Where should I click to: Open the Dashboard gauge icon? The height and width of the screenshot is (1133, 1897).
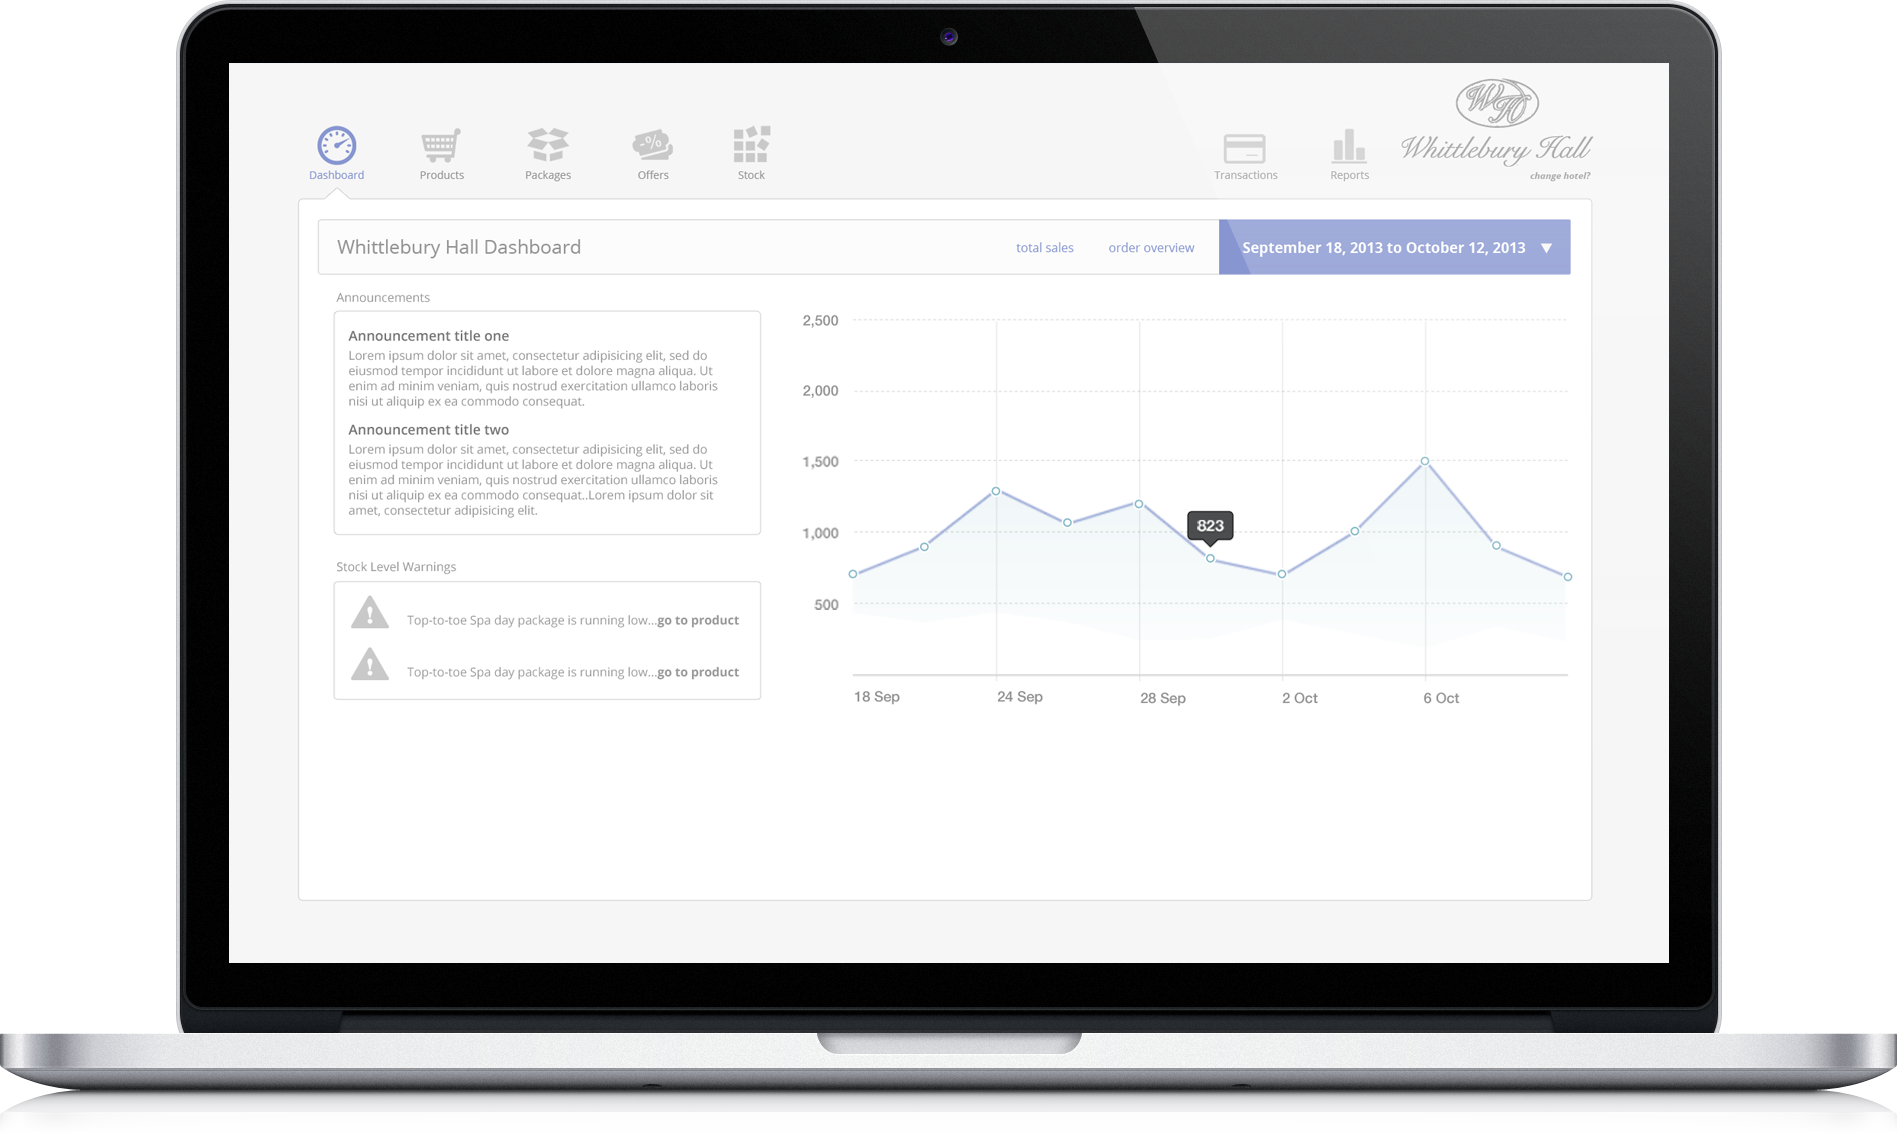pos(336,146)
